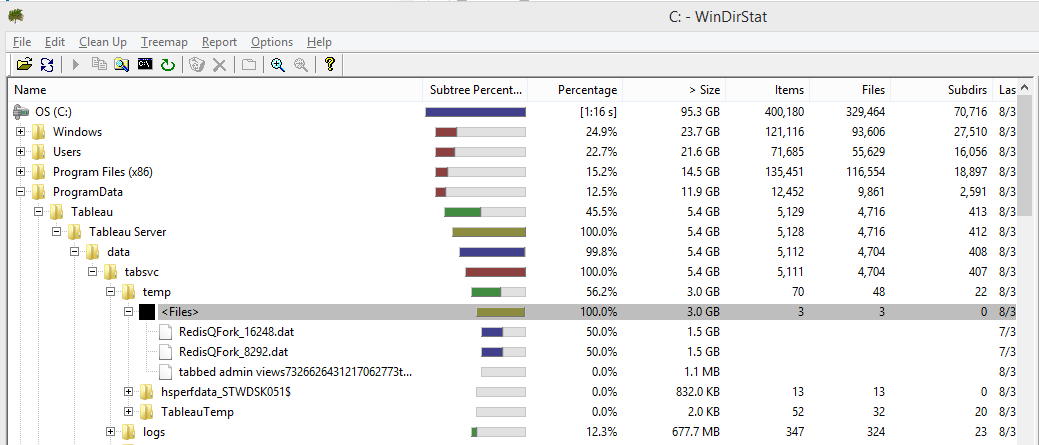The height and width of the screenshot is (445, 1039).
Task: Click the Delete permanently X icon
Action: 219,64
